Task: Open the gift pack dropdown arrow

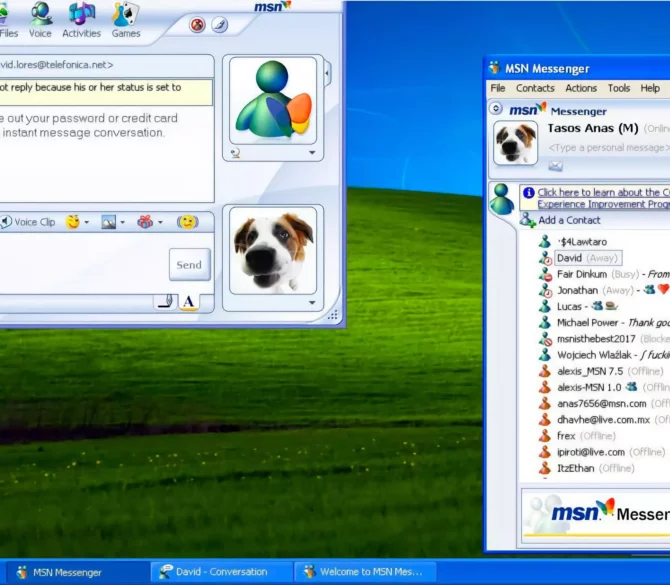Action: (161, 222)
